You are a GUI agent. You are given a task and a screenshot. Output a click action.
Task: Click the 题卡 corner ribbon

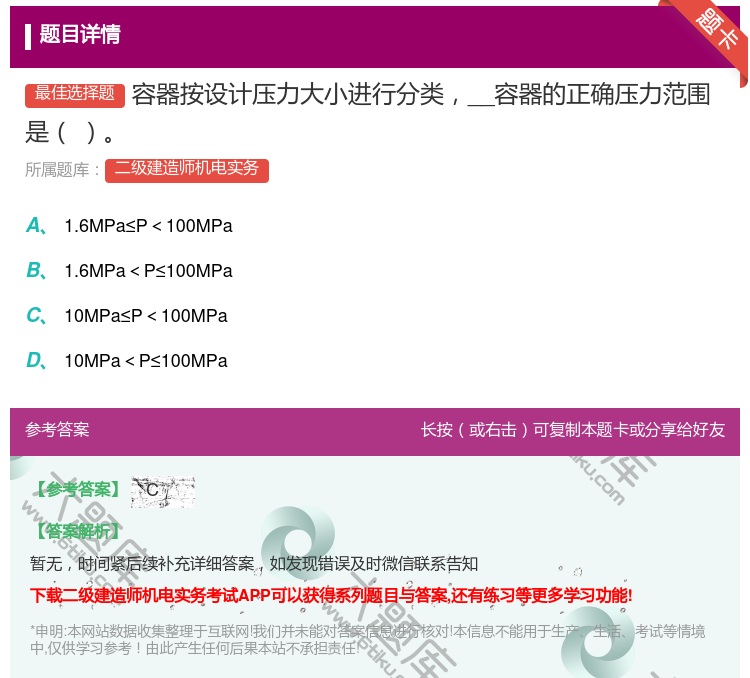(x=715, y=33)
